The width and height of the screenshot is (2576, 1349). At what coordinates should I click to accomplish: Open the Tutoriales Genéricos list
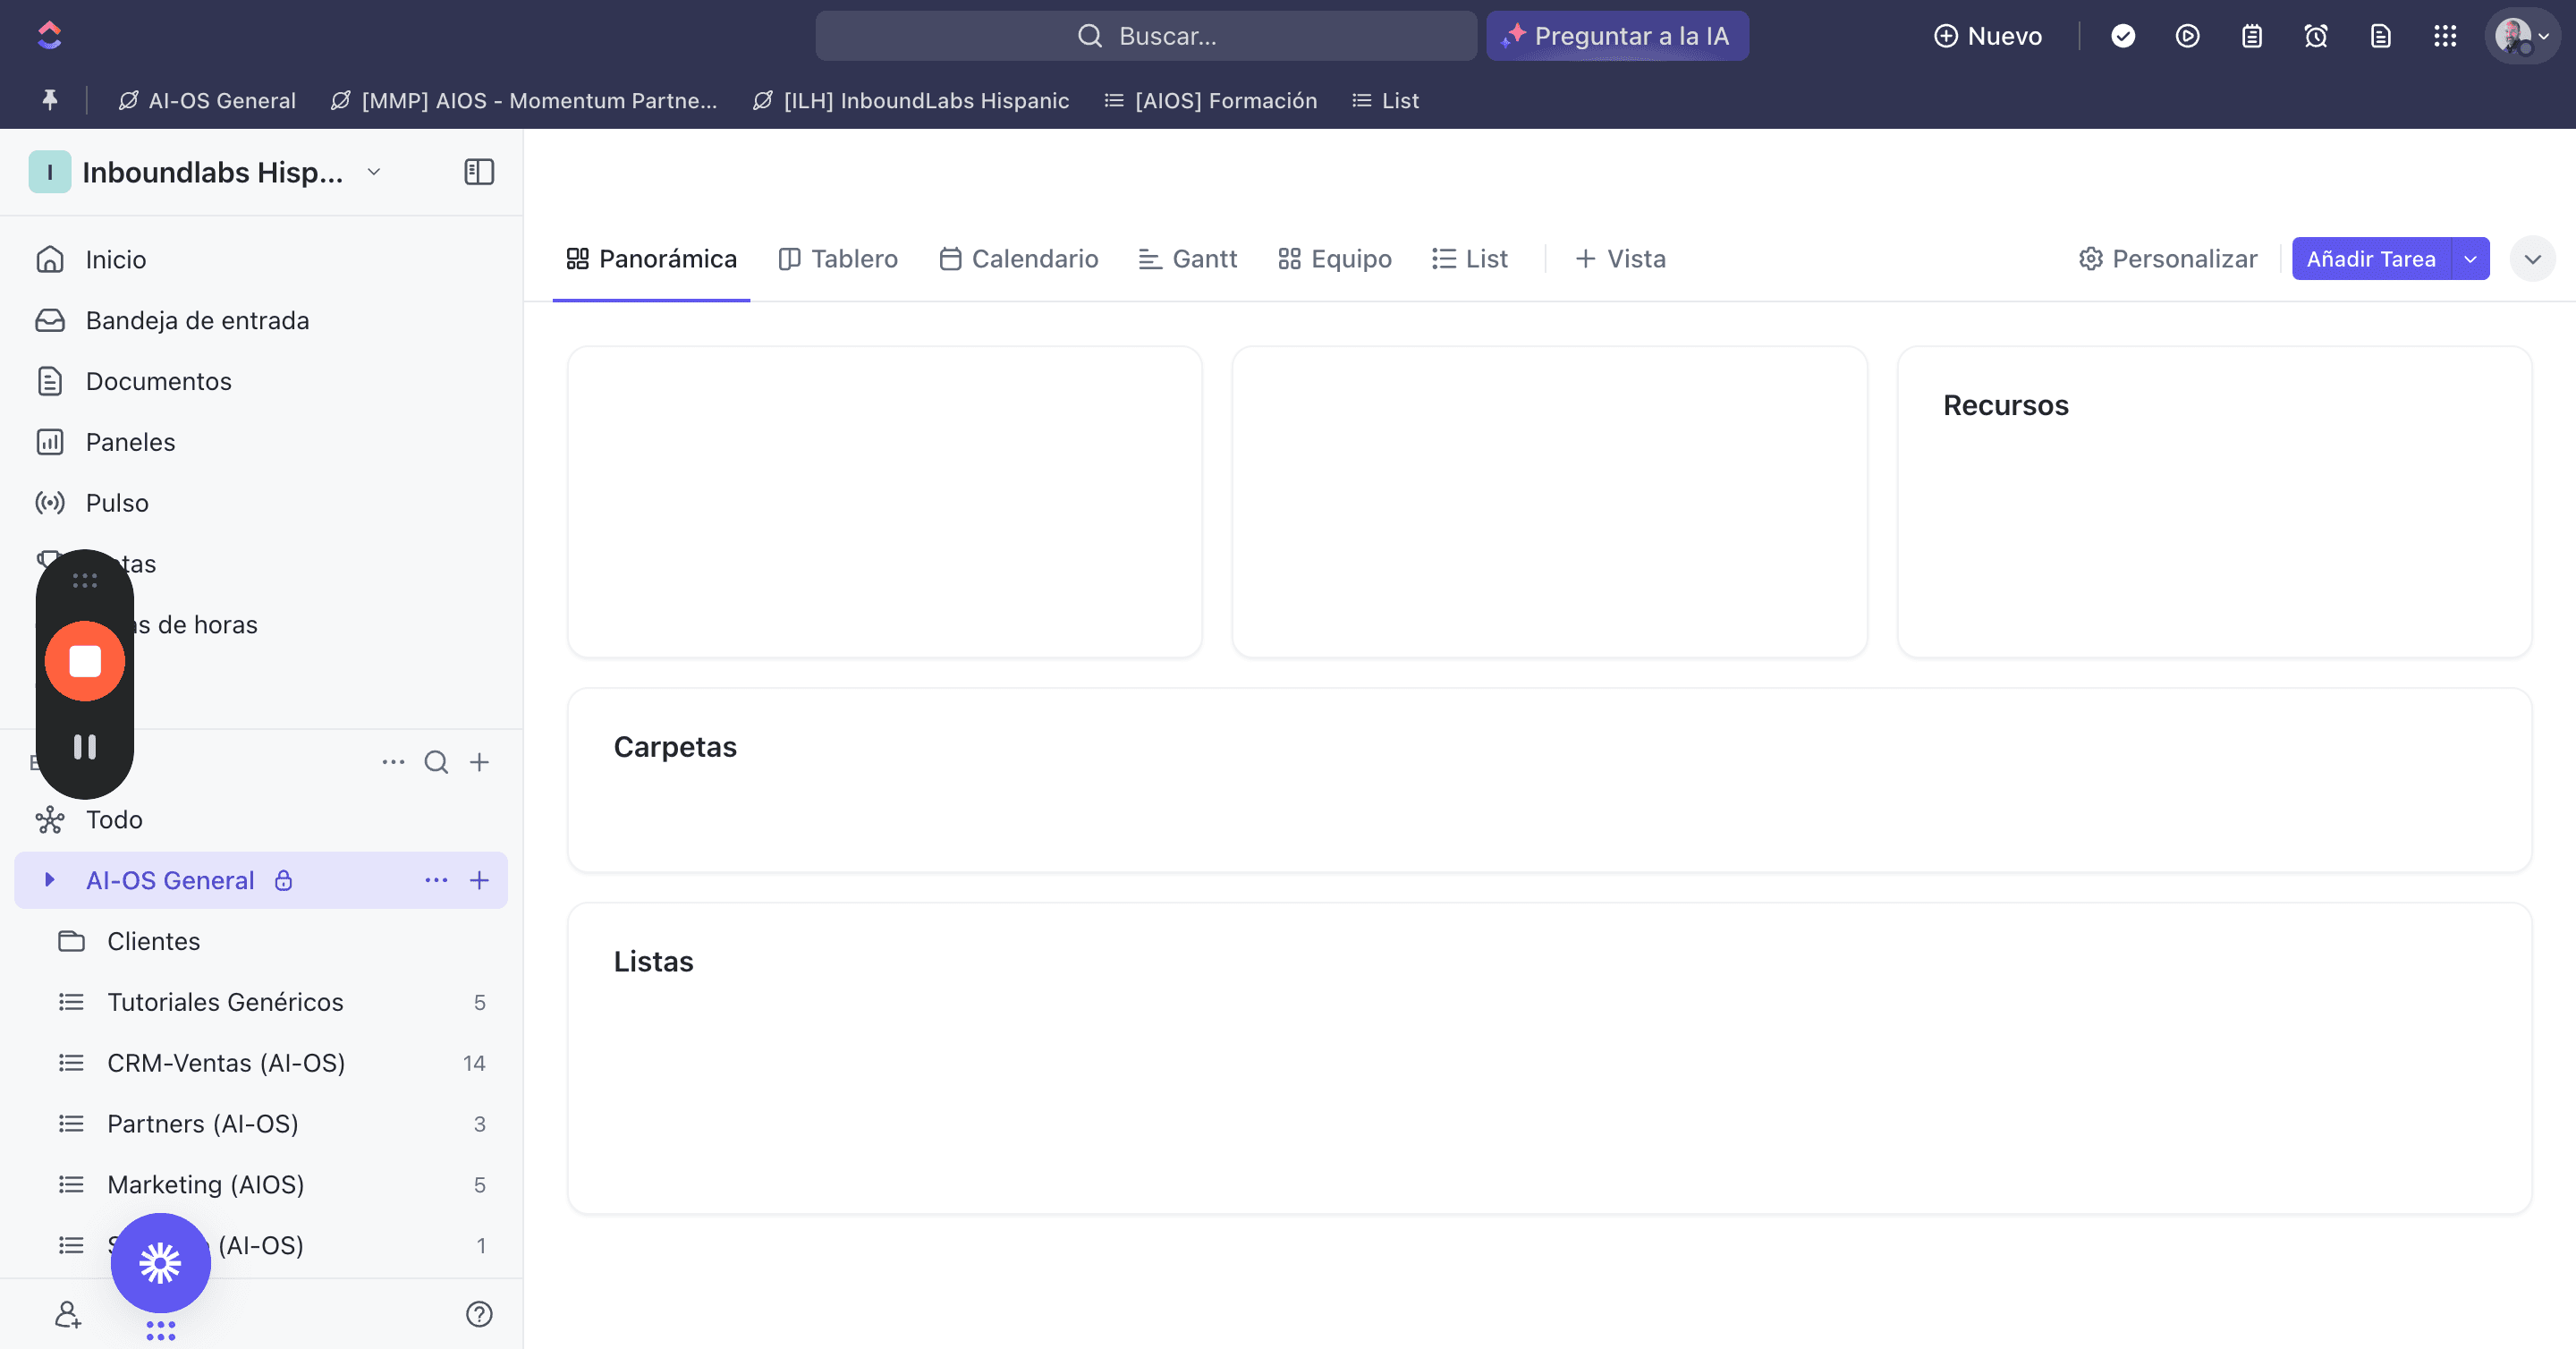[x=261, y=1001]
